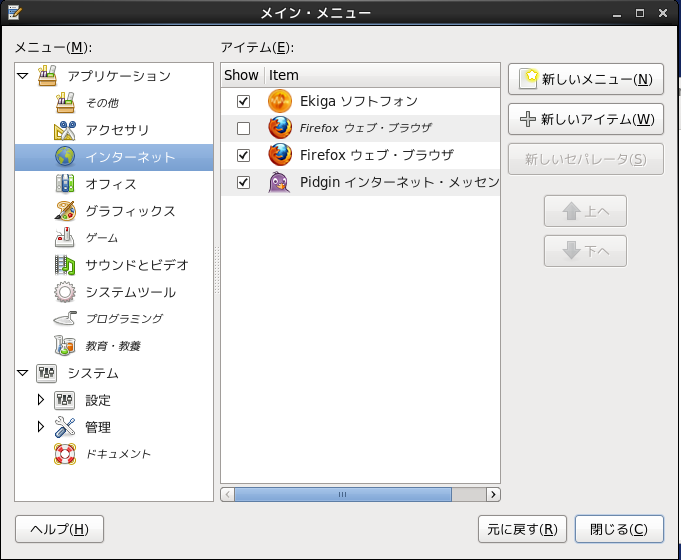Click the ドキュメント lifebuoy icon
This screenshot has height=560, width=681.
click(x=65, y=454)
